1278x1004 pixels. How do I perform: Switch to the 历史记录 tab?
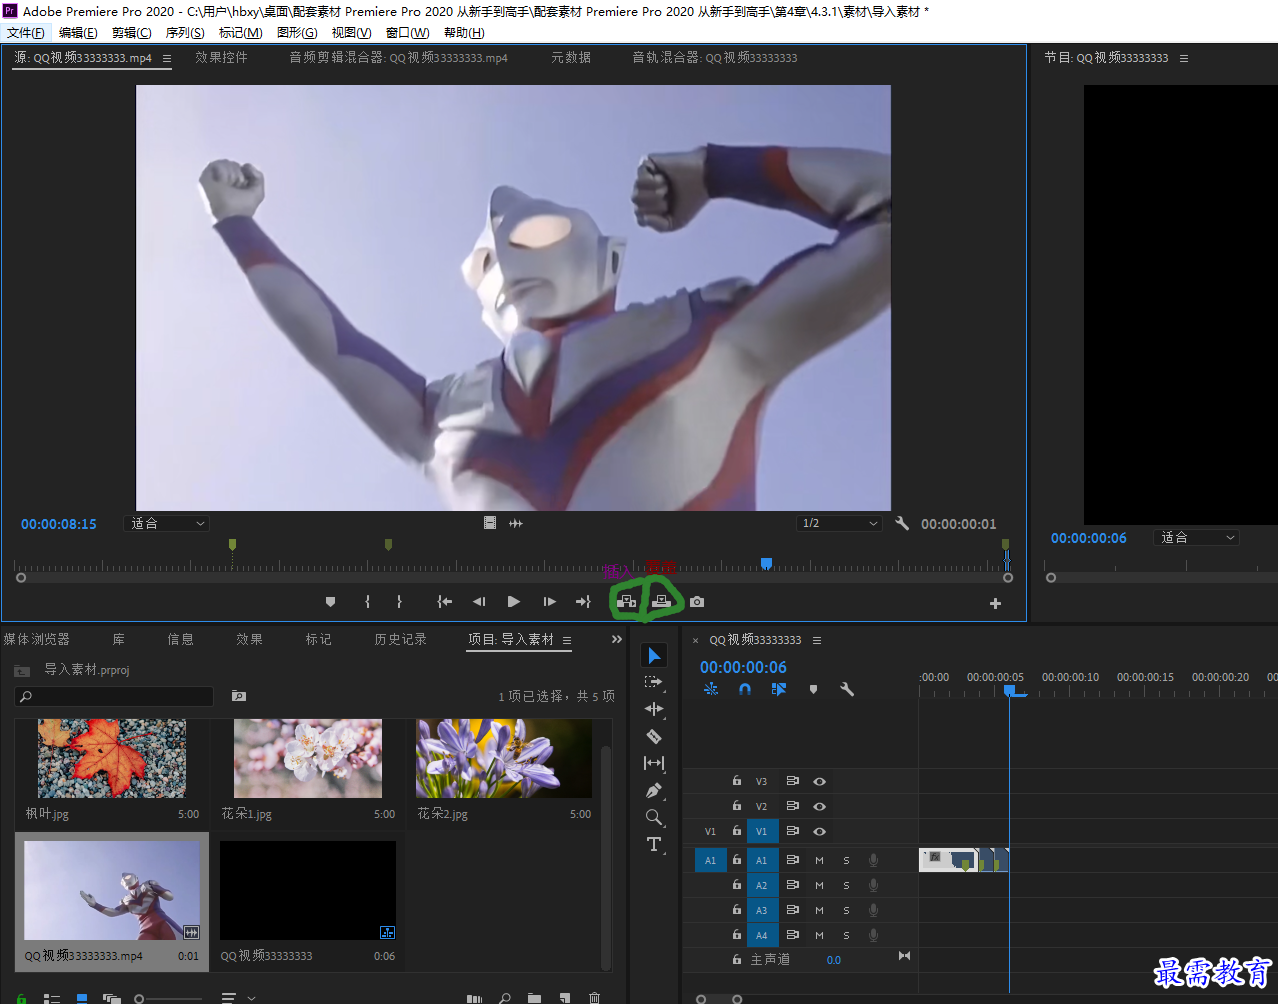tap(400, 639)
